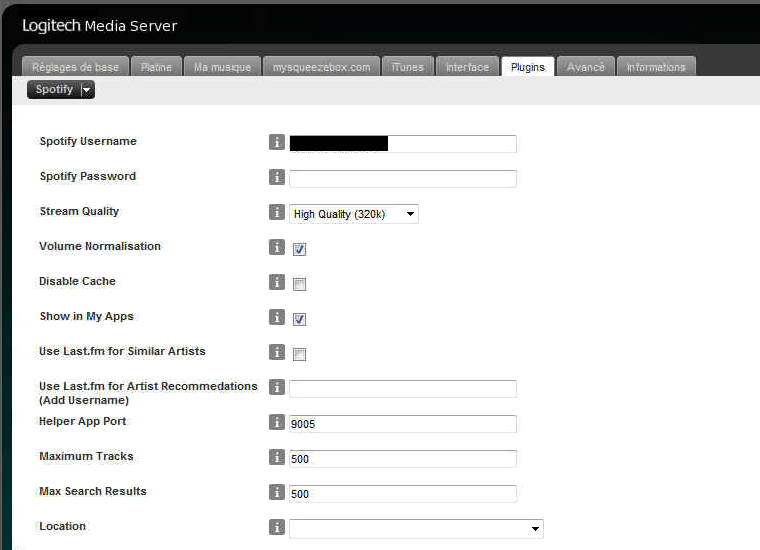Click the Maximum Tracks field

tap(403, 458)
